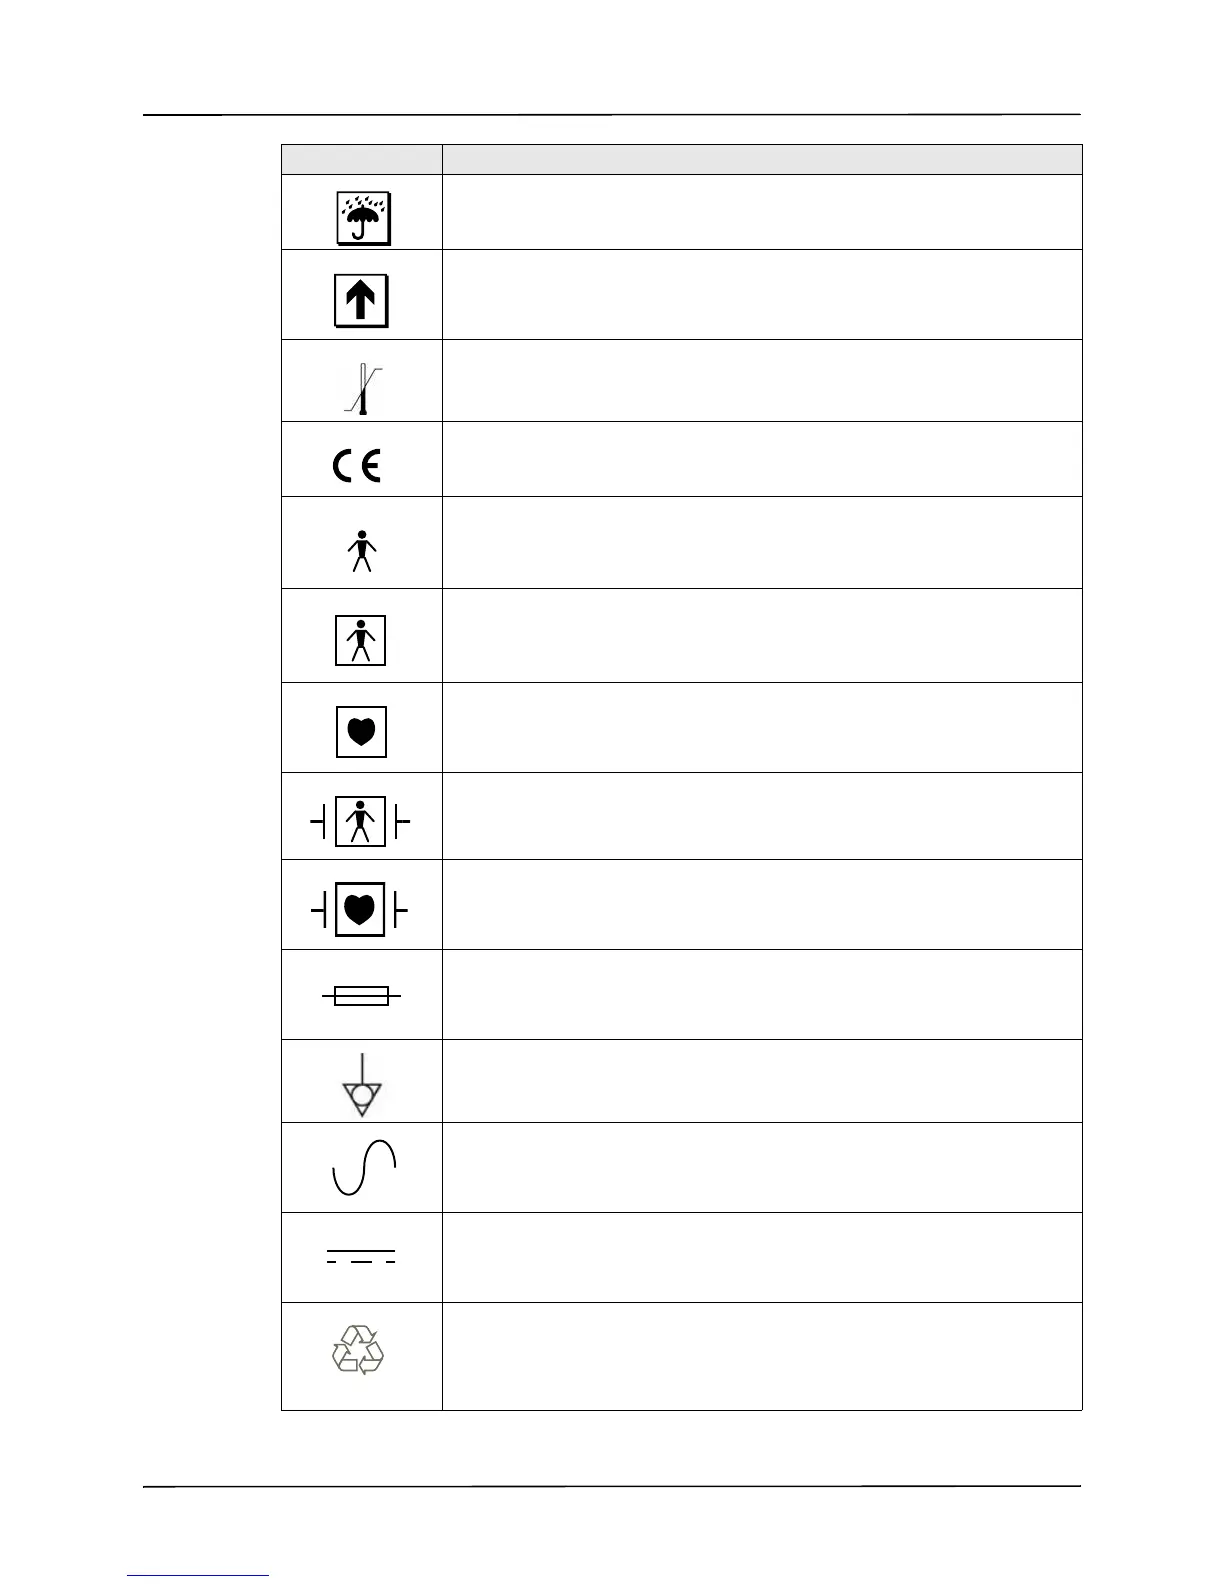1224x1584 pixels.
Task: Click the description cell beside recycling symbol
Action: 762,1356
